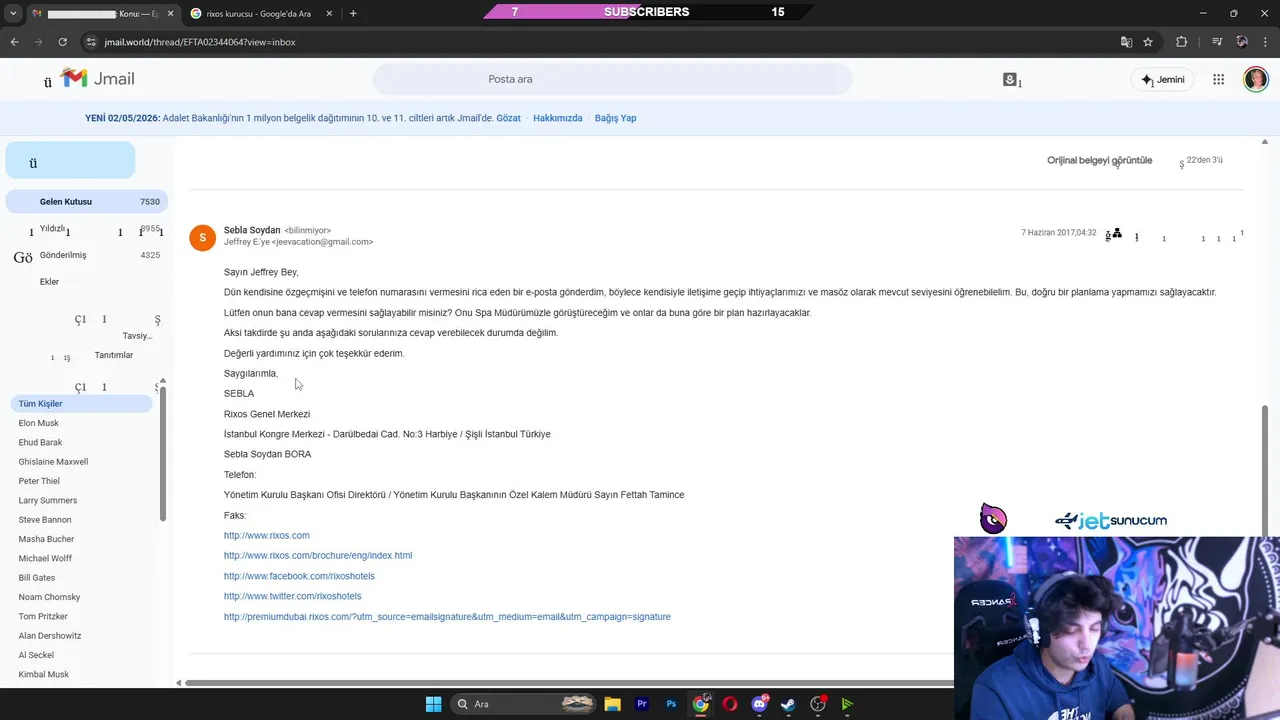
Task: Click the Jmail logo
Action: point(97,79)
